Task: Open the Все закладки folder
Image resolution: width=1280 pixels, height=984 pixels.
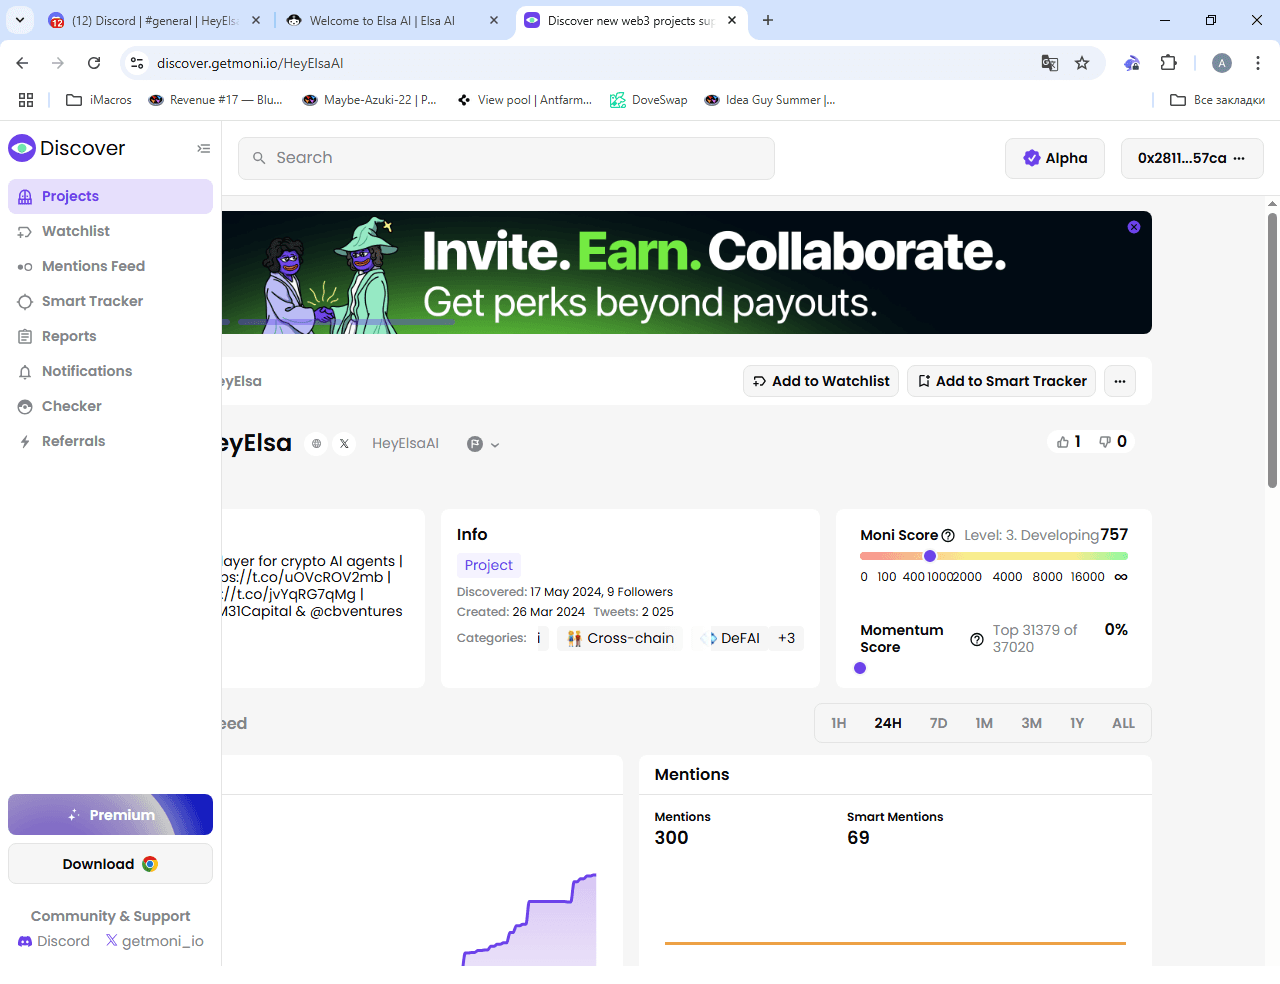Action: [1218, 100]
